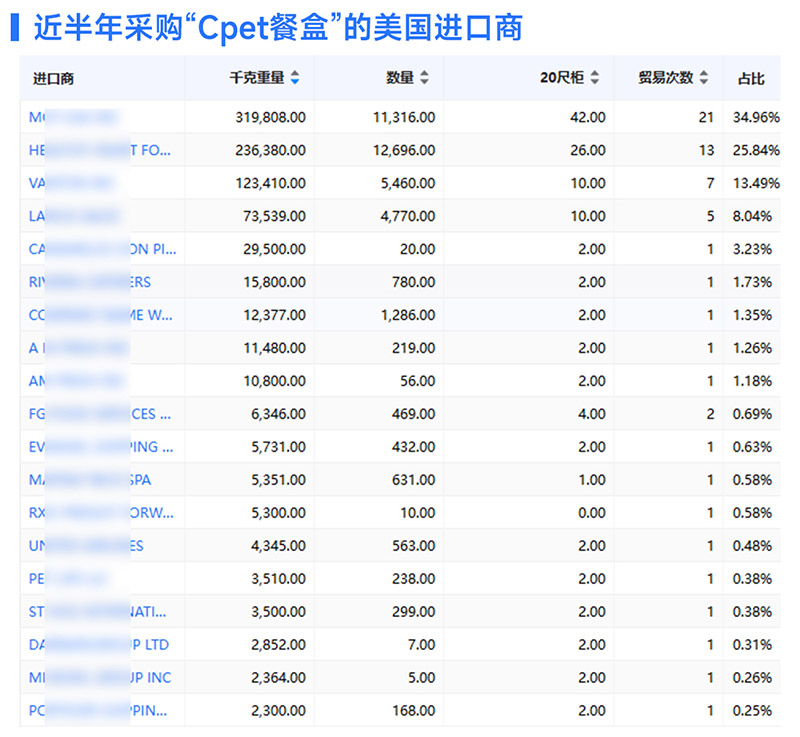Click the page title about Cpet餐盒
This screenshot has width=800, height=737.
(x=278, y=28)
